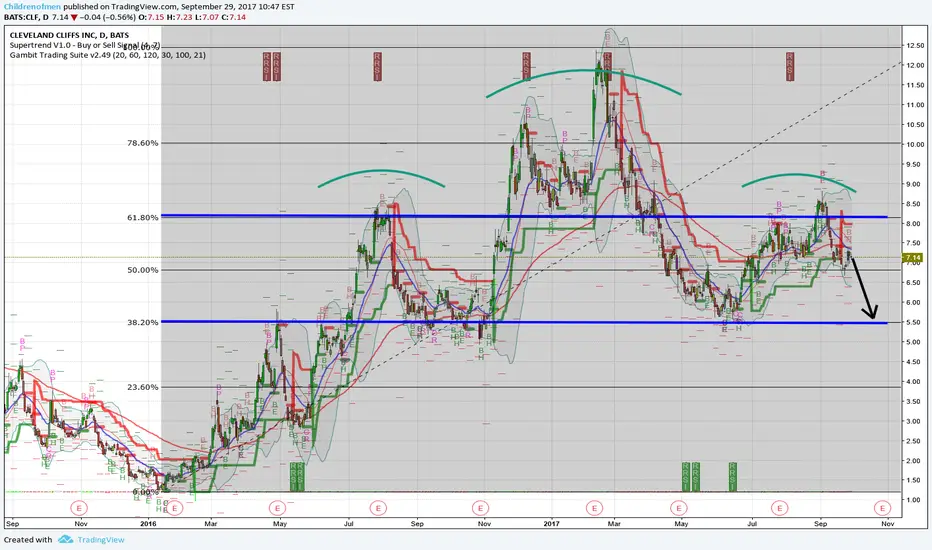Click the 5.50 price axis label
This screenshot has width=932, height=550.
tap(915, 322)
